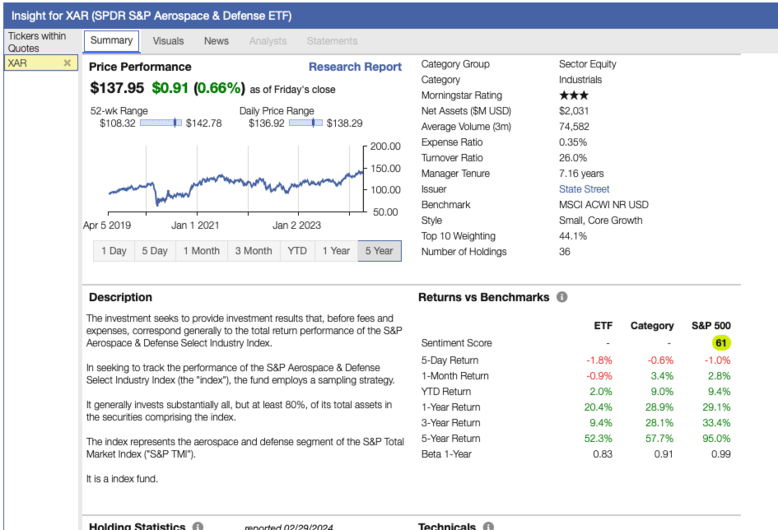Show the 3 Month price chart
This screenshot has height=530, width=778.
254,251
